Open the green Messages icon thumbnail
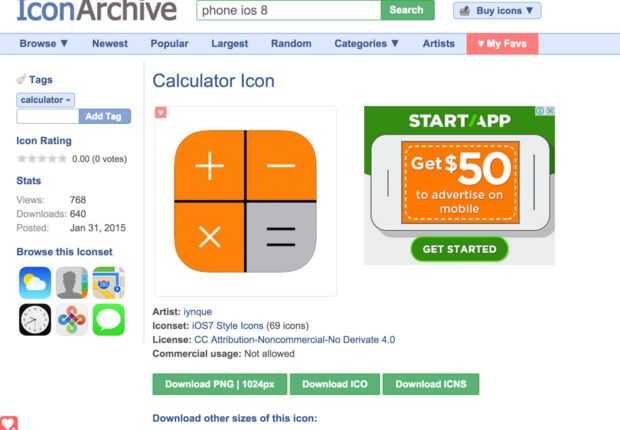 (x=108, y=320)
